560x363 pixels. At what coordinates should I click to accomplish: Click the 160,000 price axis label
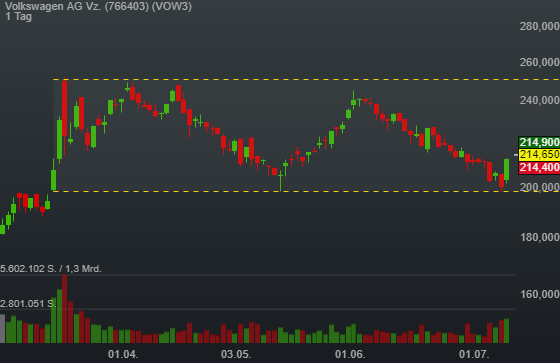540,294
